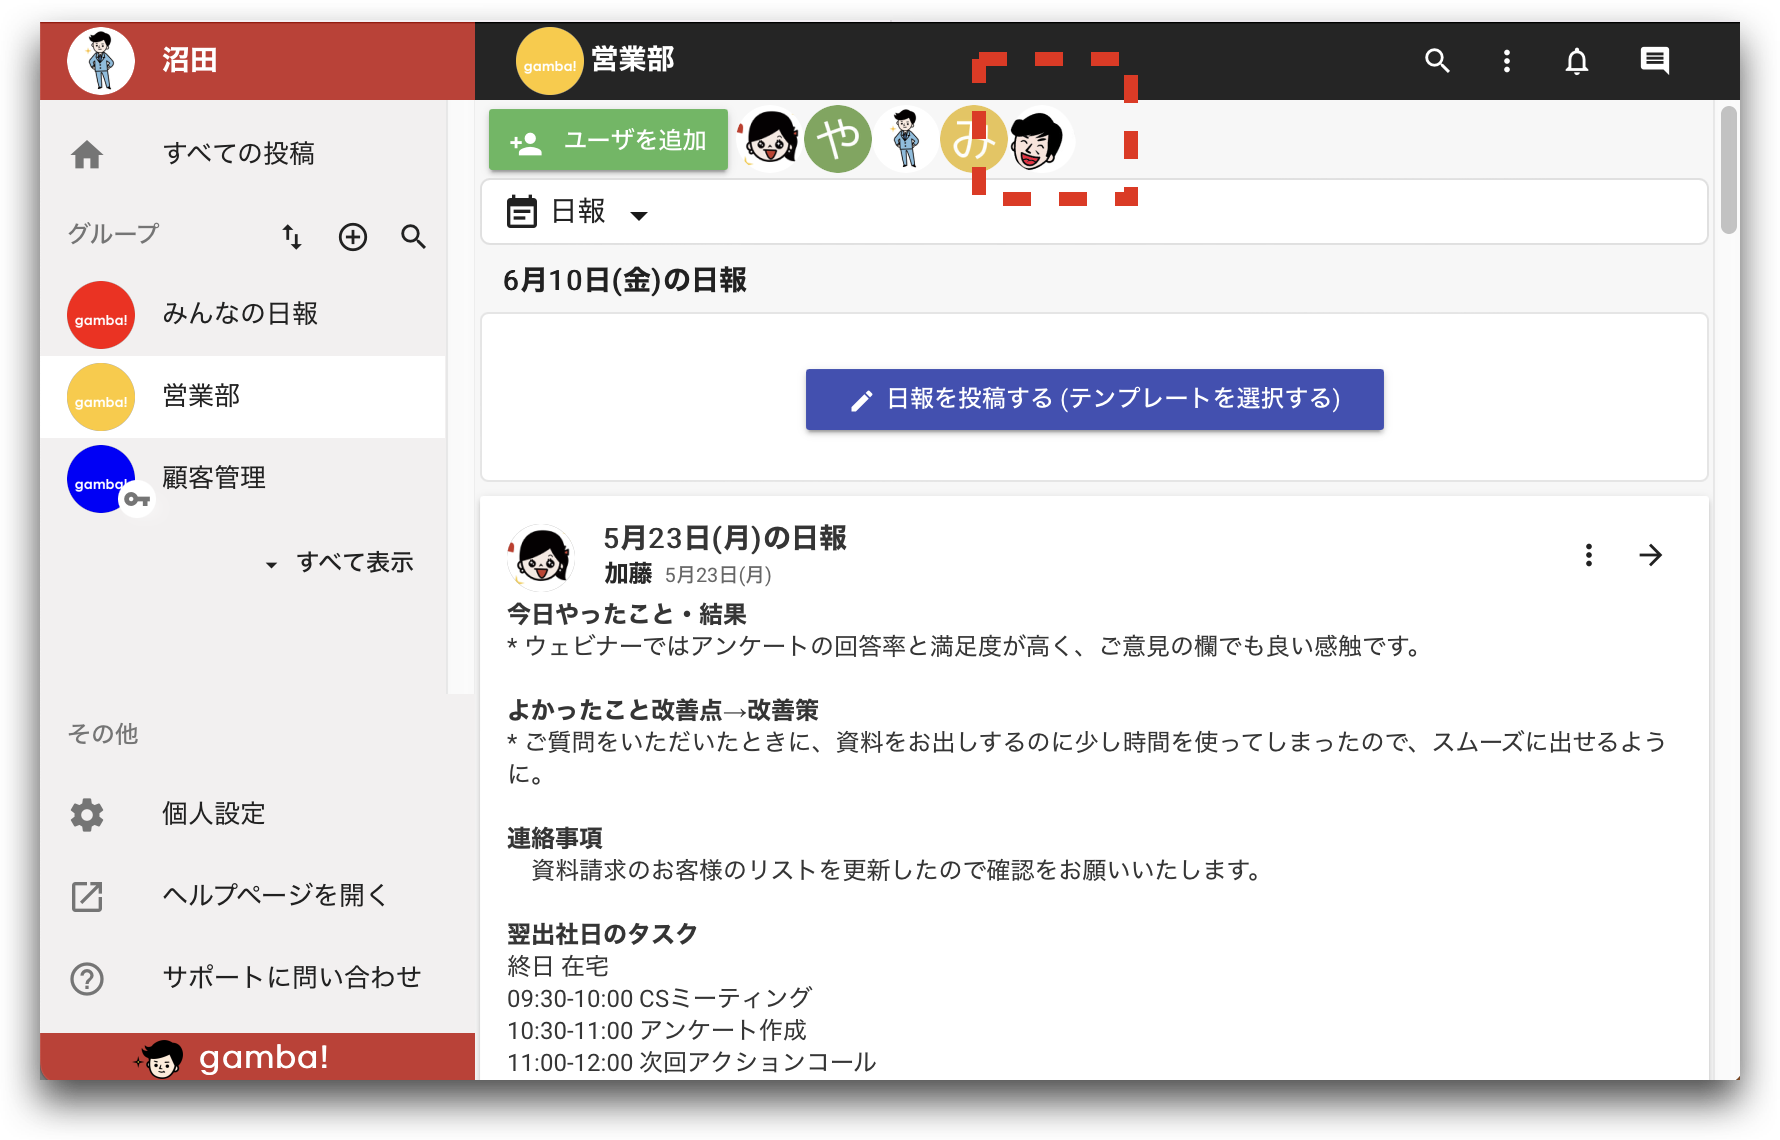Click ユーザを追加 button
The height and width of the screenshot is (1140, 1780).
[608, 140]
